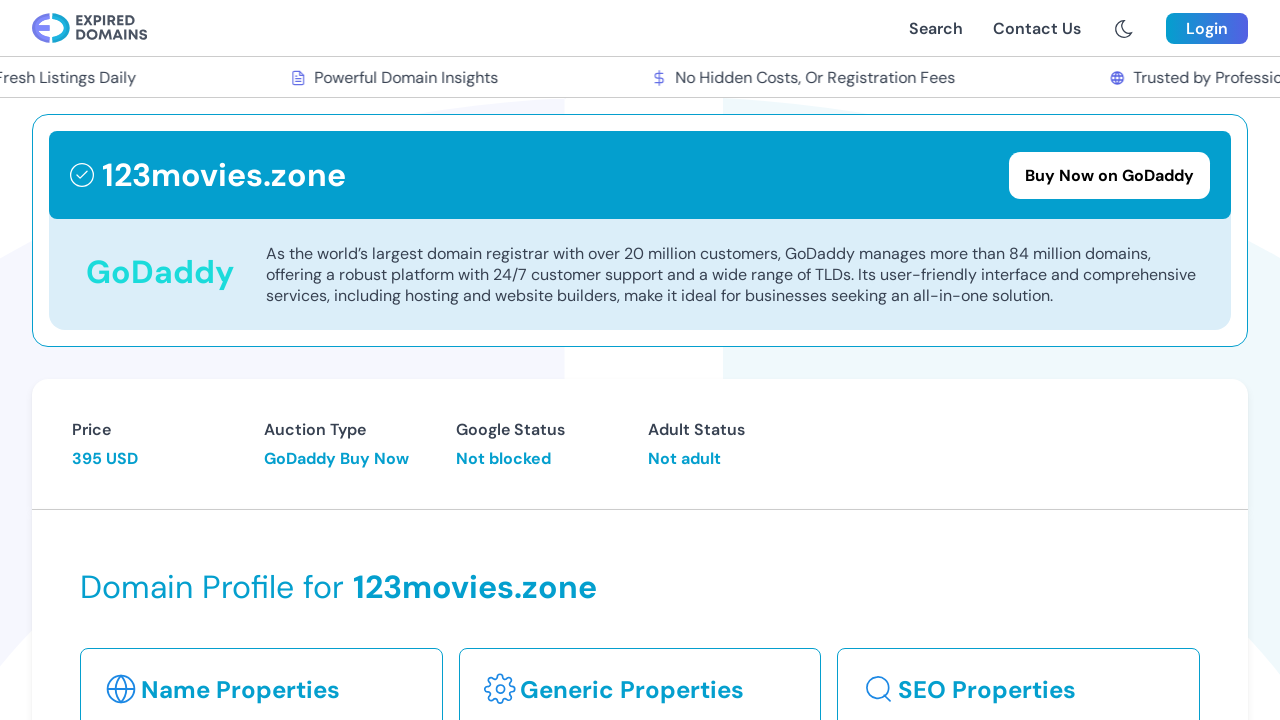Image resolution: width=1280 pixels, height=720 pixels.
Task: Open the Expired Domains logo home link
Action: point(90,28)
